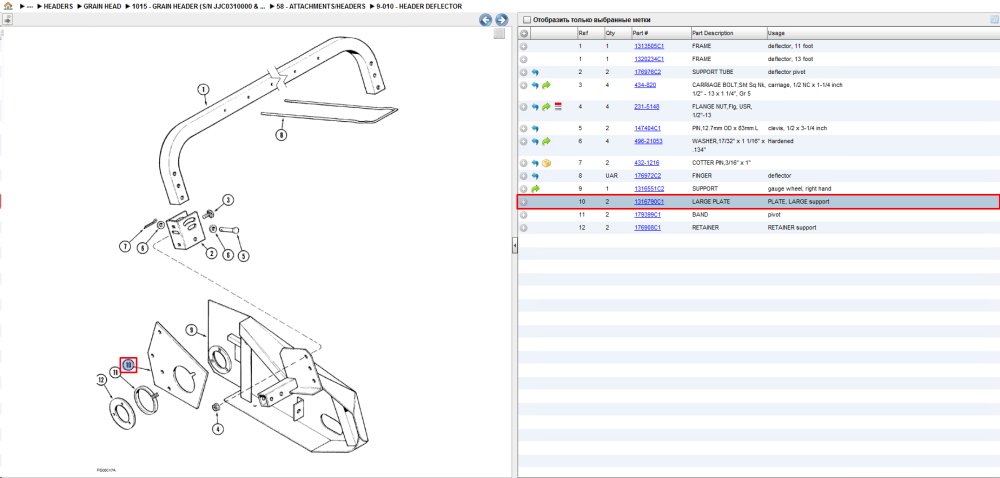Open part number link 434-820
The image size is (1000, 478).
[x=645, y=85]
